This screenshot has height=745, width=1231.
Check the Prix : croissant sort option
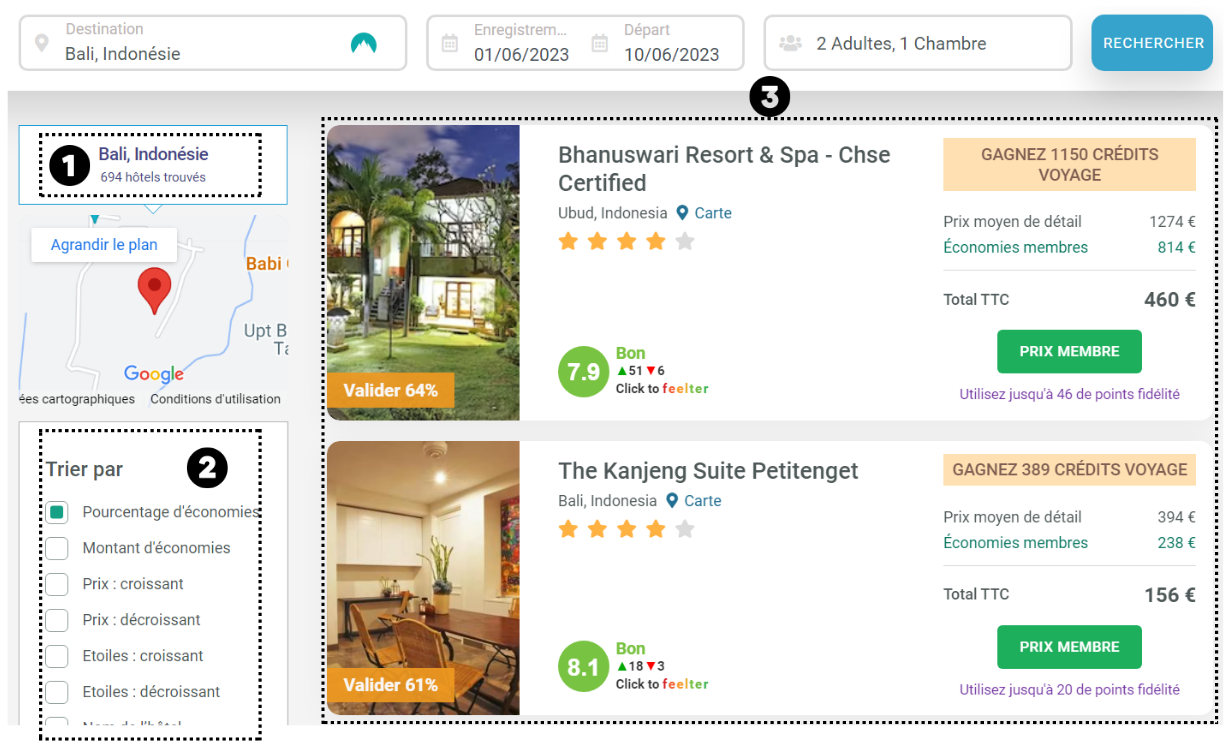[x=57, y=584]
